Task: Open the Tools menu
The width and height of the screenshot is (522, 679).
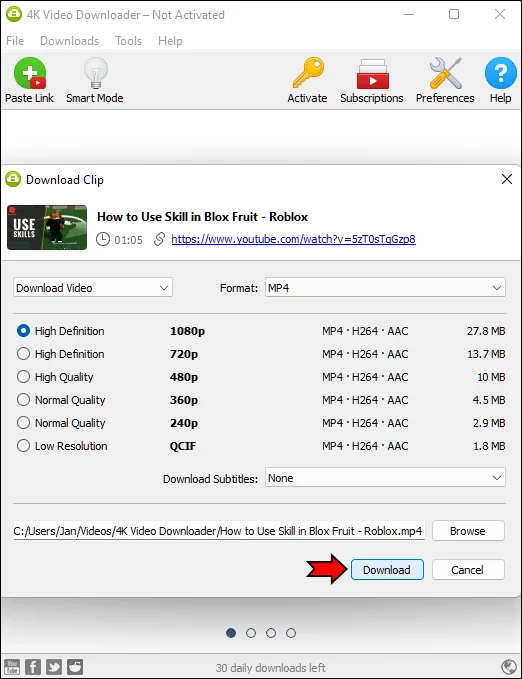Action: point(128,41)
